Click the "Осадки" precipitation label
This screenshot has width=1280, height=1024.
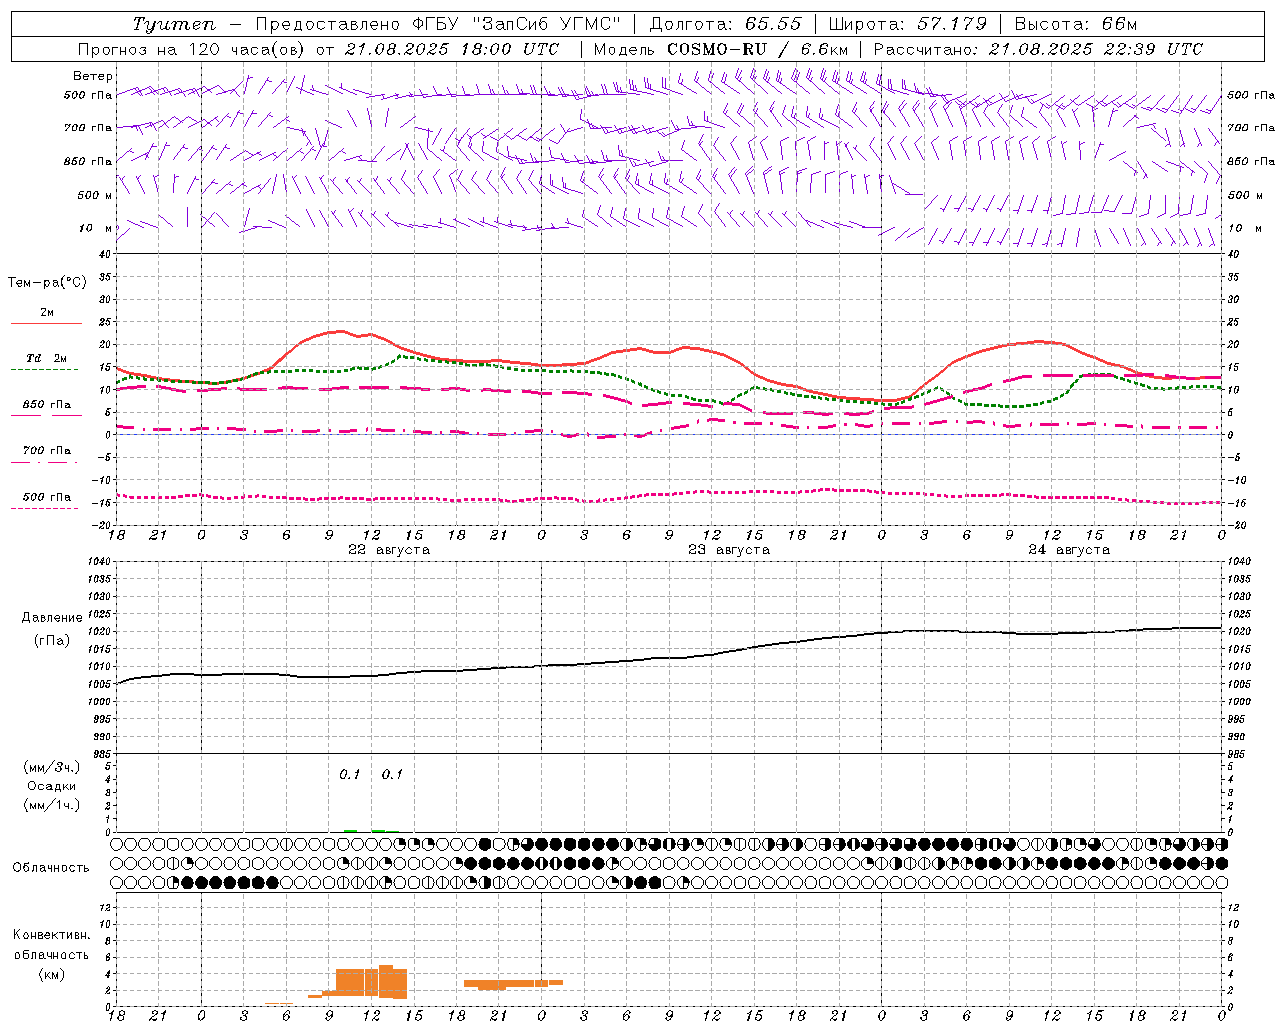52,786
